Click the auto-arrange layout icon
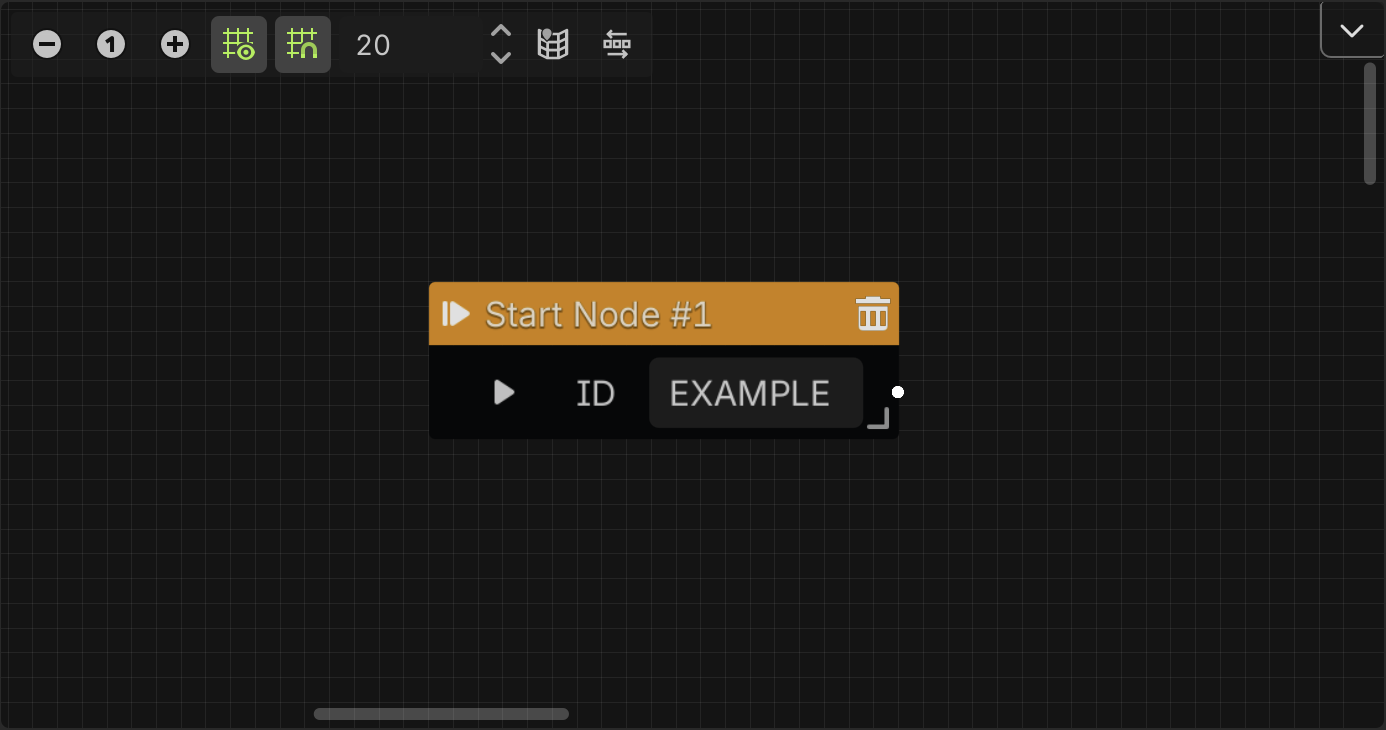Viewport: 1386px width, 730px height. pyautogui.click(x=617, y=44)
